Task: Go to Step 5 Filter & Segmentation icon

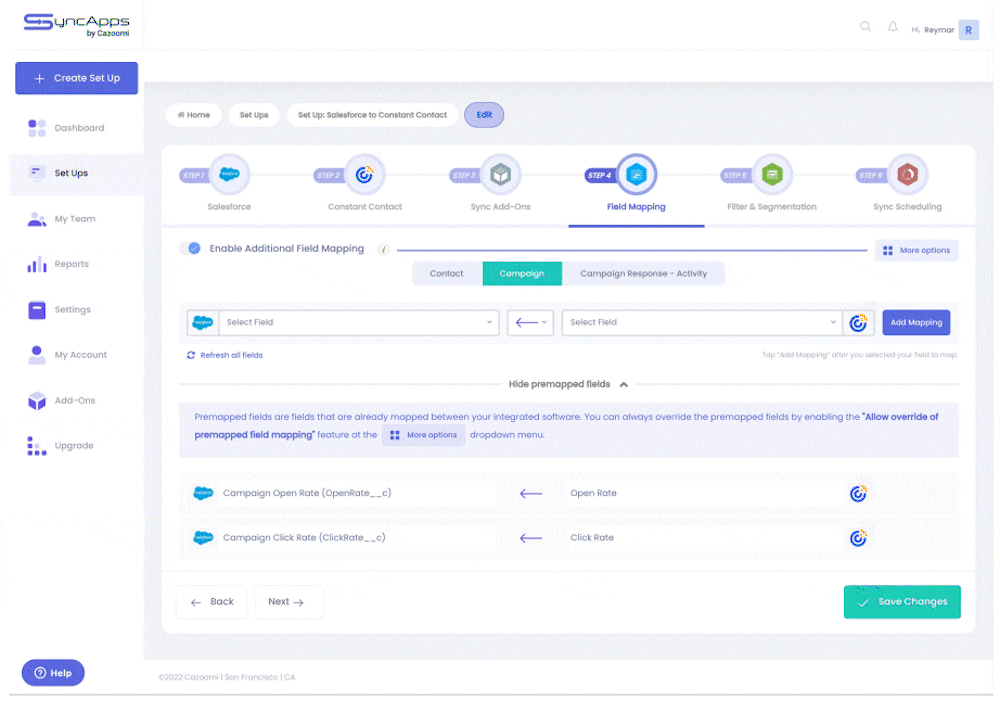Action: (x=772, y=174)
